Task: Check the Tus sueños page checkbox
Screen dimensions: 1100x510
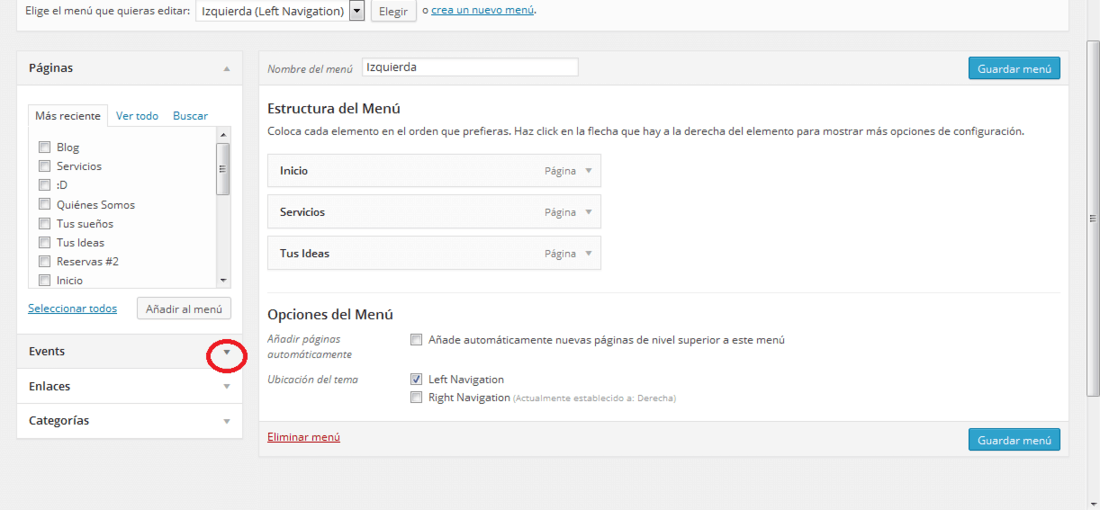Action: tap(44, 223)
